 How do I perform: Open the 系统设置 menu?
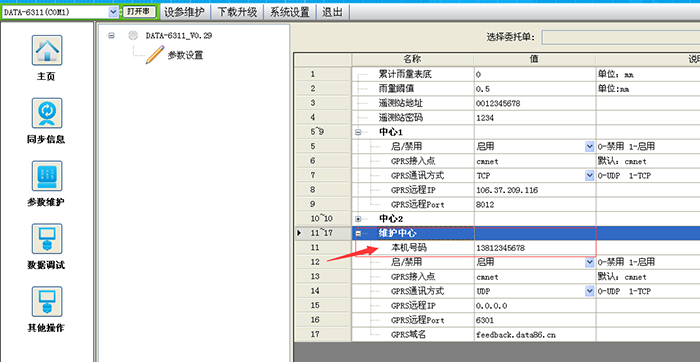[290, 12]
